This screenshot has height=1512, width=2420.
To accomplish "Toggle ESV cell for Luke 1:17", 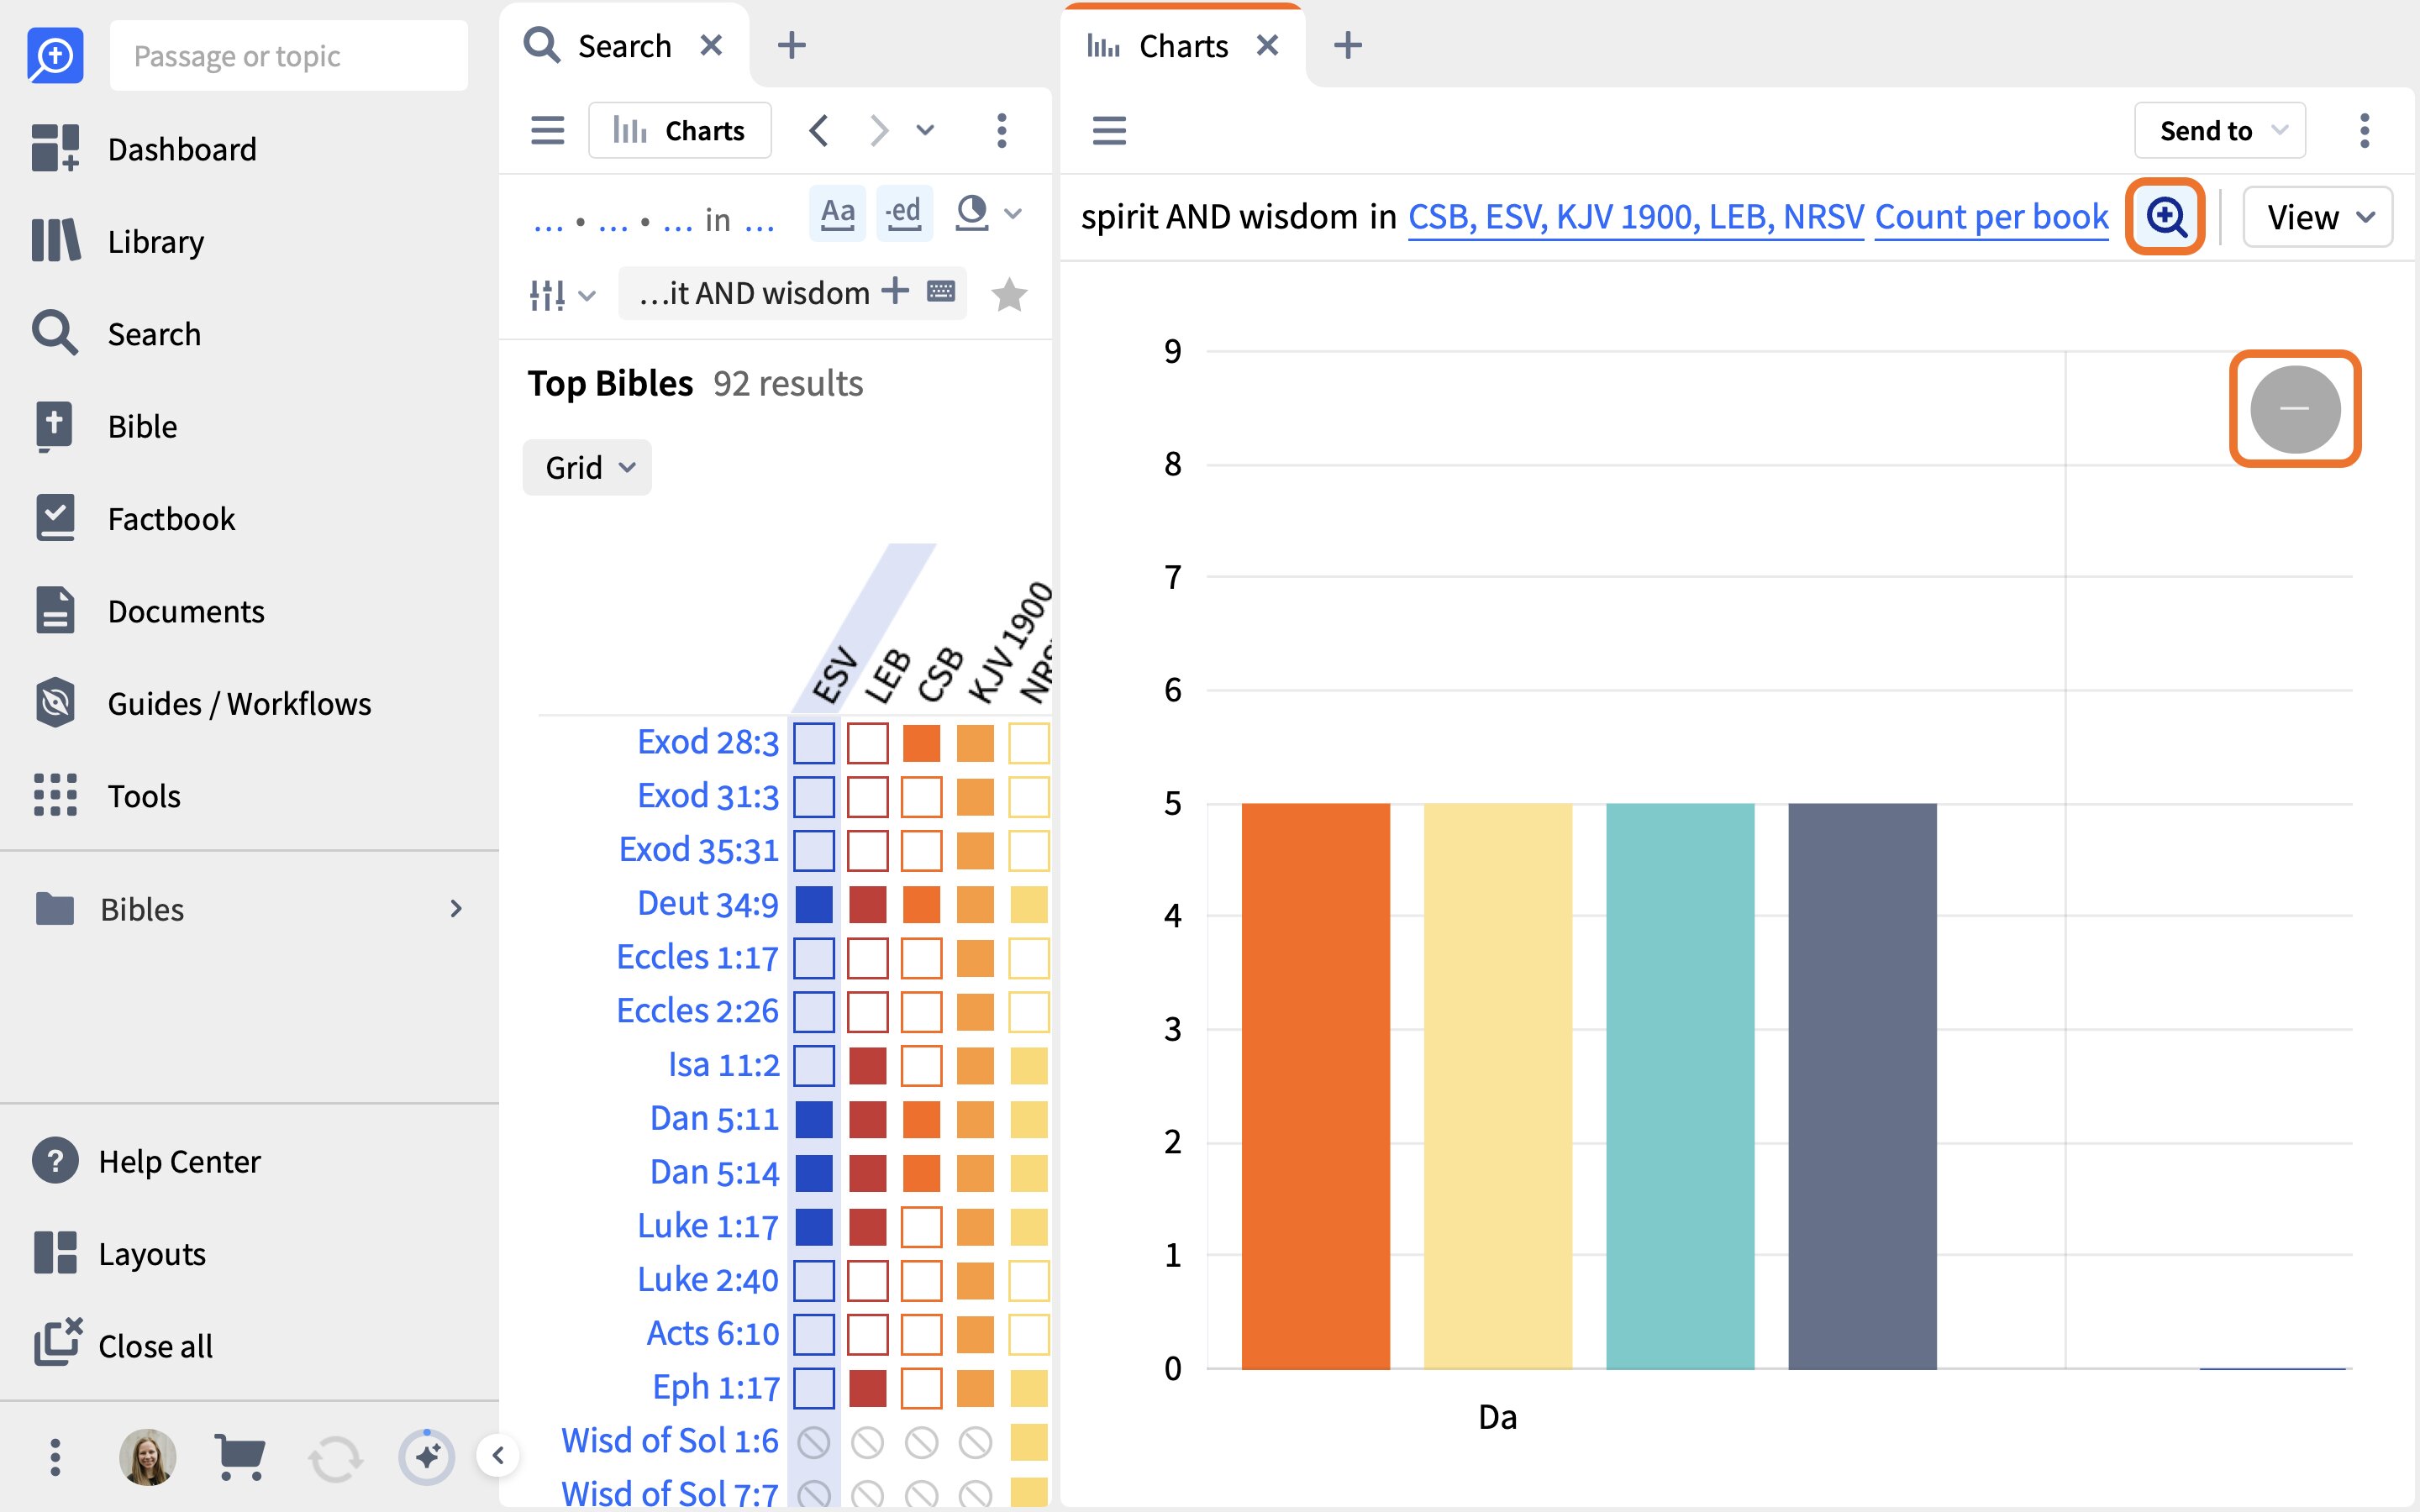I will coord(814,1227).
